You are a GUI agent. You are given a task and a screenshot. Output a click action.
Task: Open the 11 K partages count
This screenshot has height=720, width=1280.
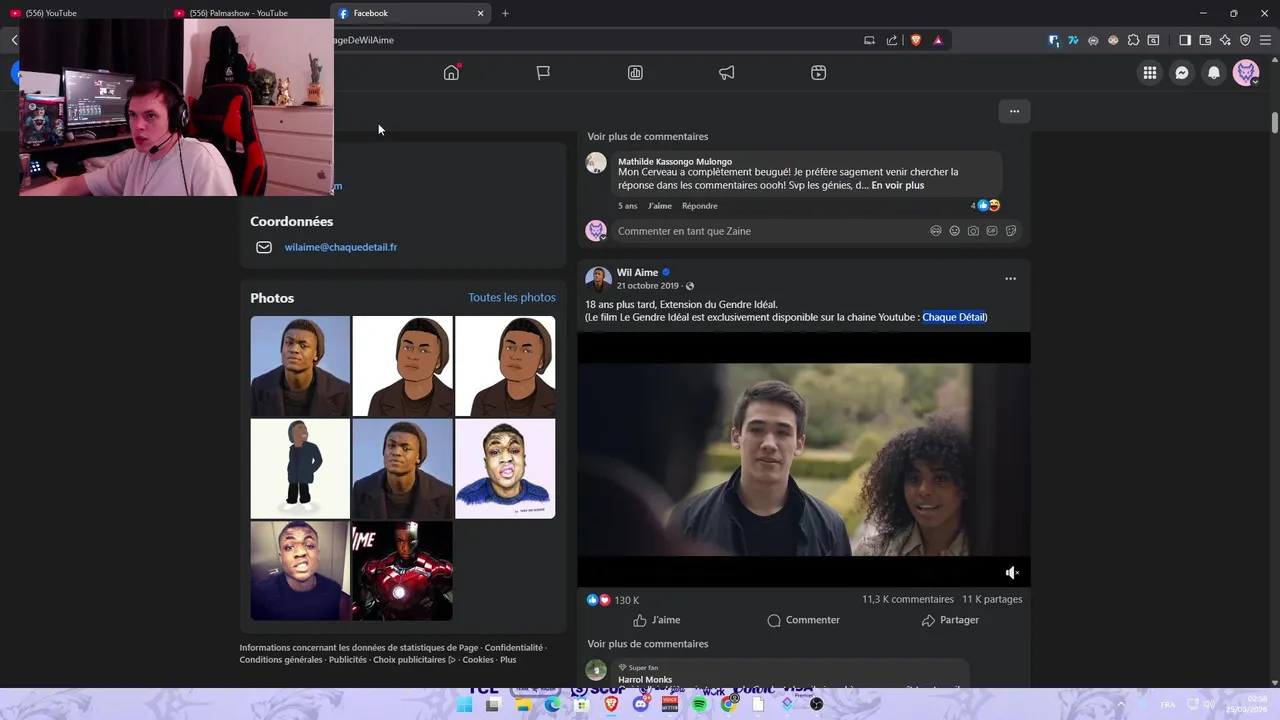tap(992, 599)
